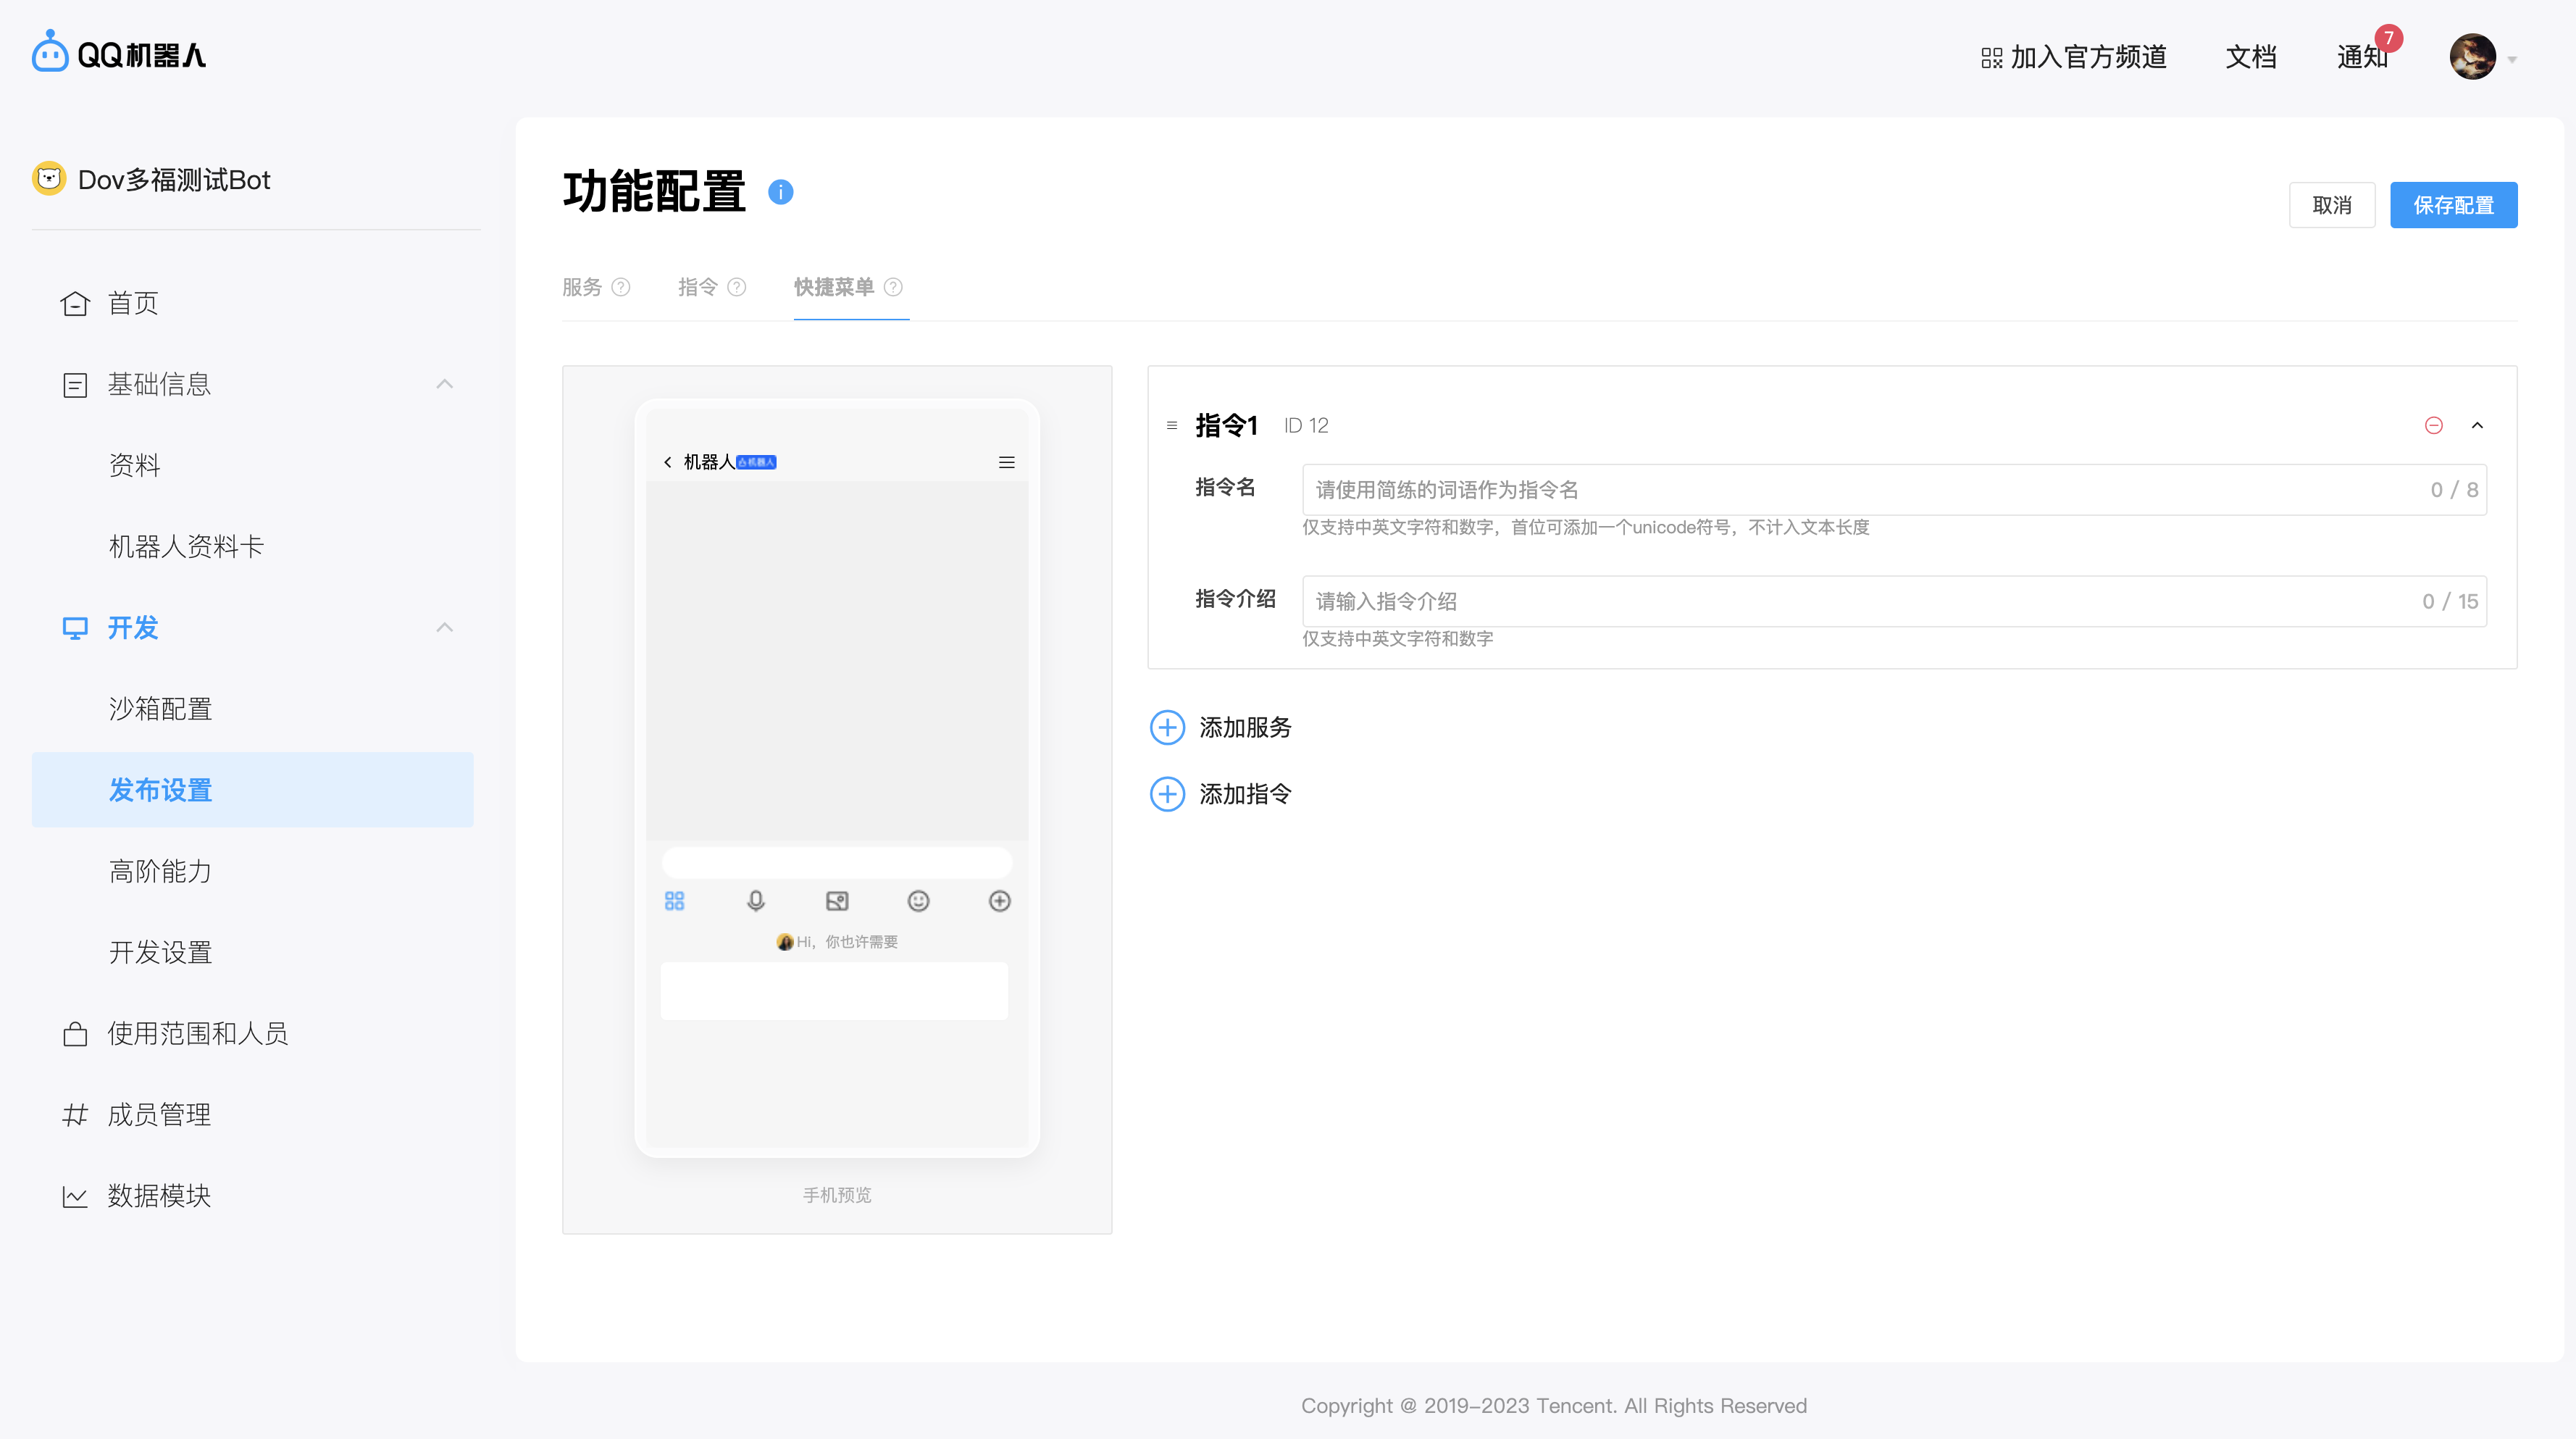This screenshot has height=1439, width=2576.
Task: Open the info icon next to 功能配置
Action: tap(781, 191)
